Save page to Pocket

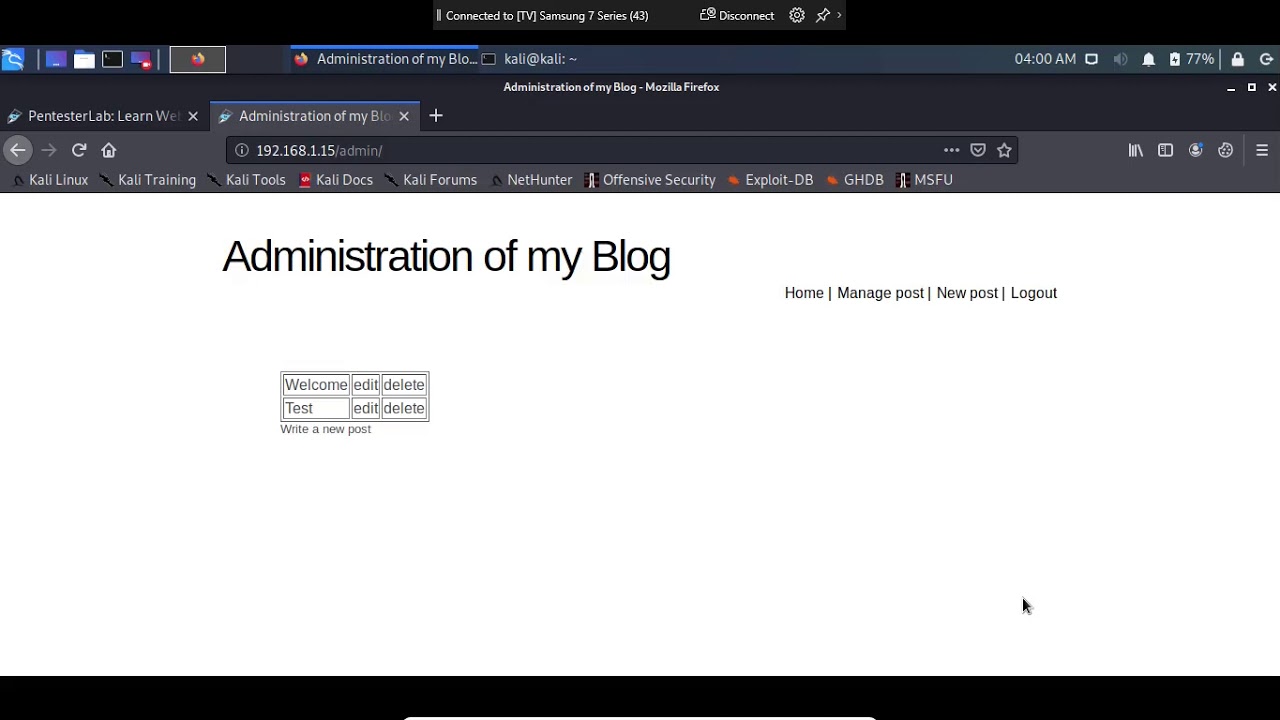point(978,150)
